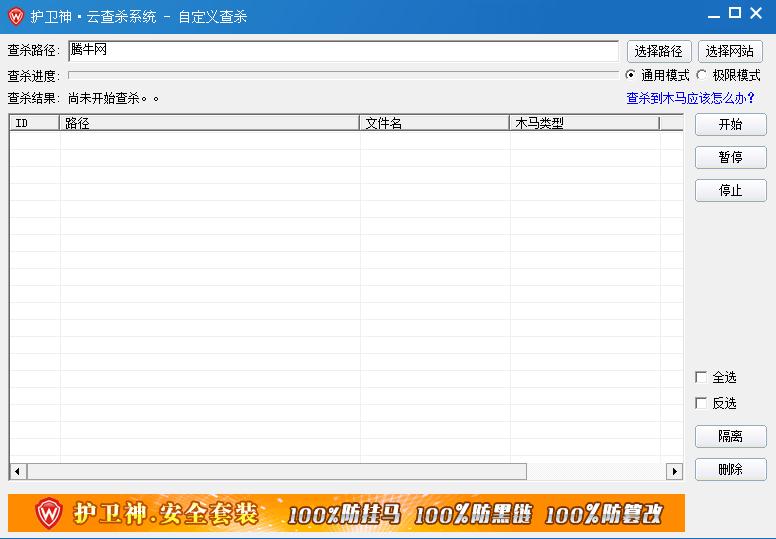Image resolution: width=776 pixels, height=539 pixels.
Task: Sort by the 路径 column header
Action: [209, 123]
